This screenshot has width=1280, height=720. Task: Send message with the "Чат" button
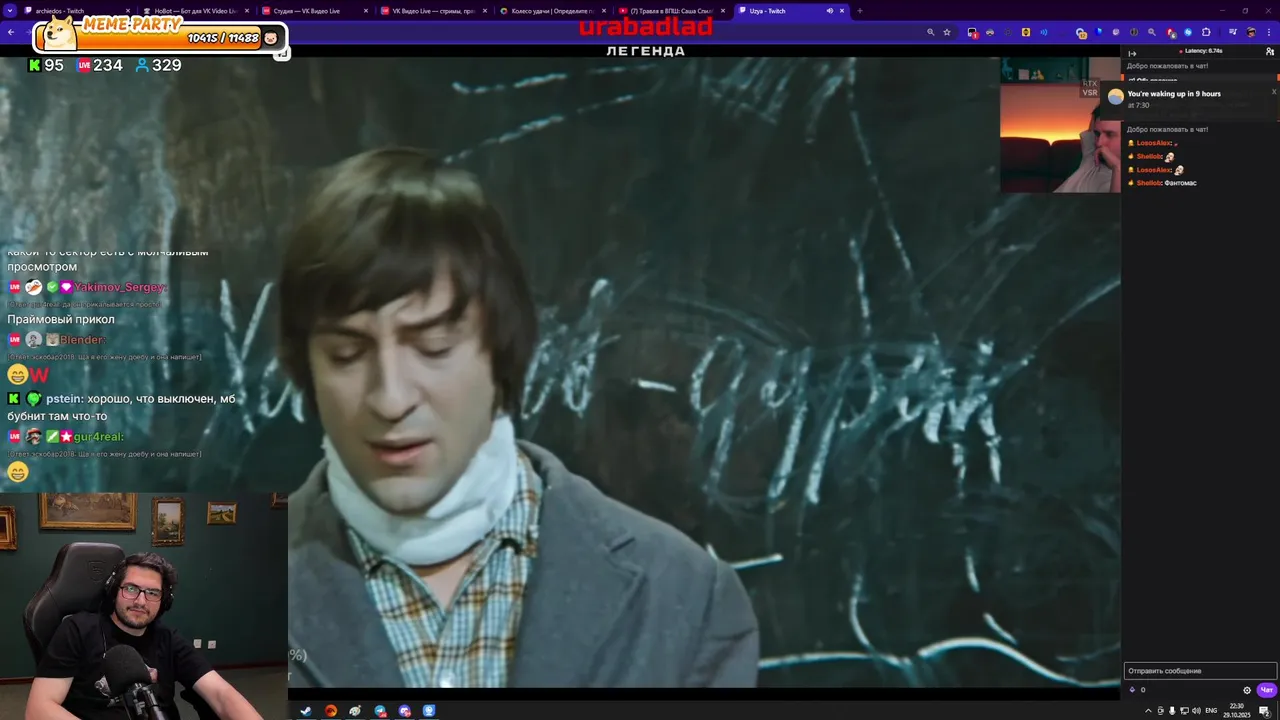point(1267,690)
